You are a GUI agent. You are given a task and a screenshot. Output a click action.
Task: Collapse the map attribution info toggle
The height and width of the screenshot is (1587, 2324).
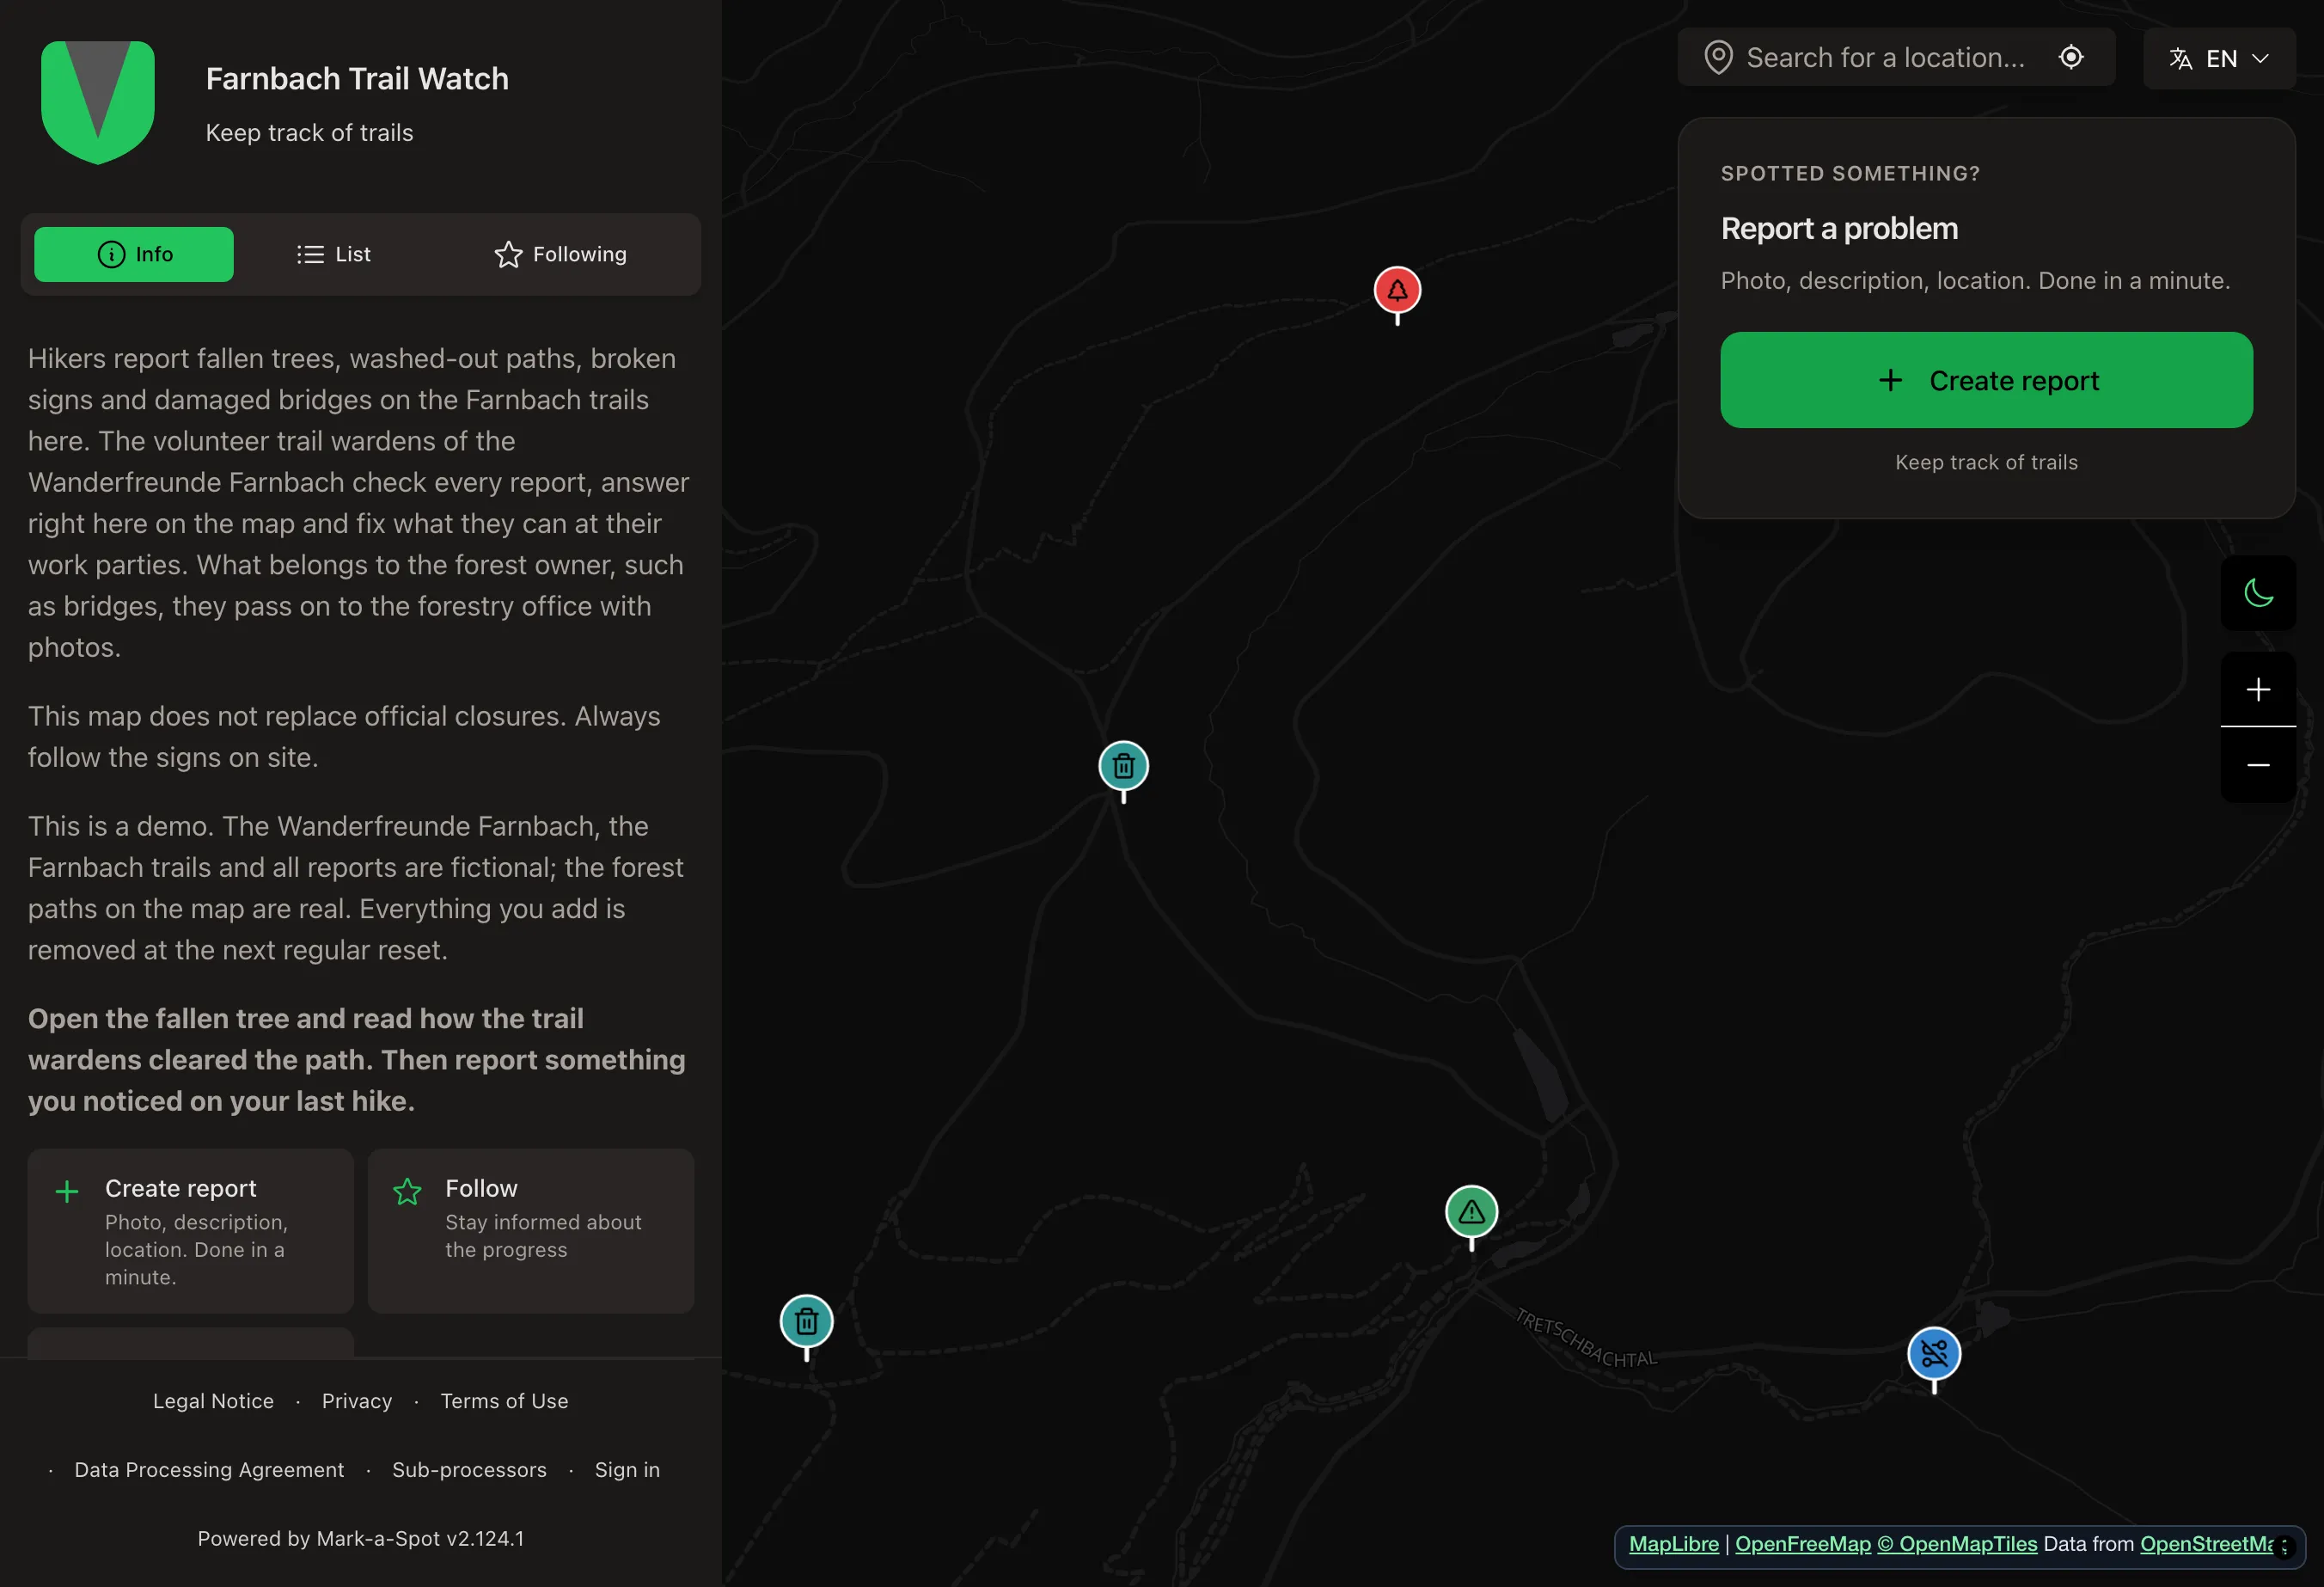pos(2284,1547)
